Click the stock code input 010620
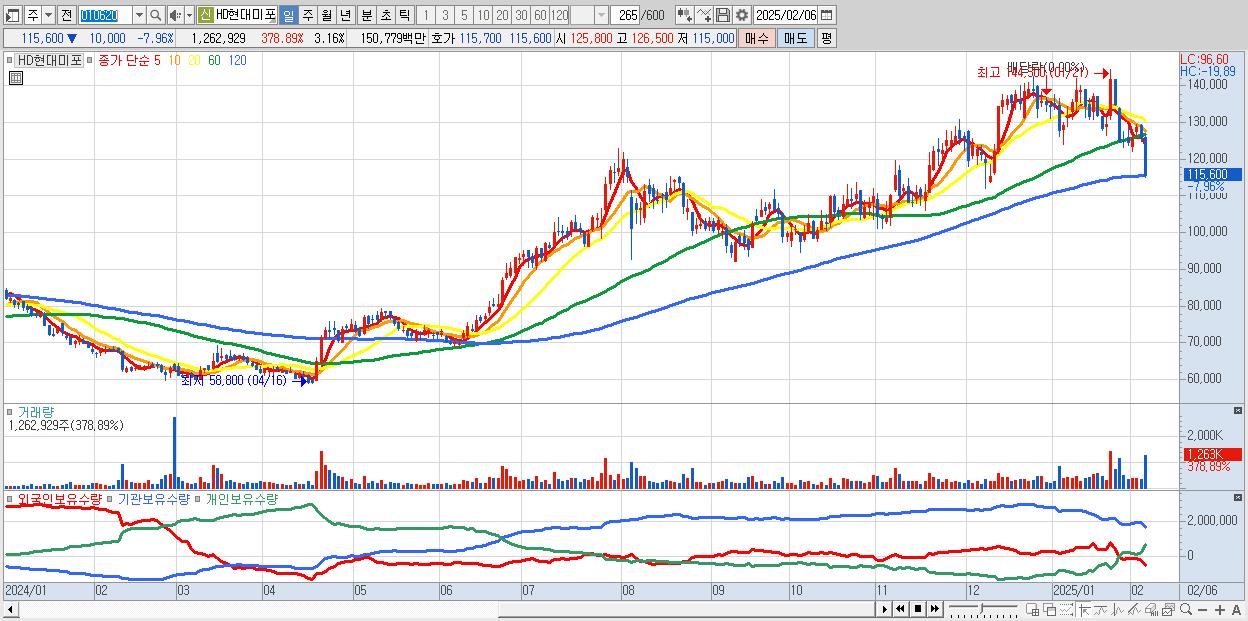This screenshot has height=621, width=1248. [105, 15]
